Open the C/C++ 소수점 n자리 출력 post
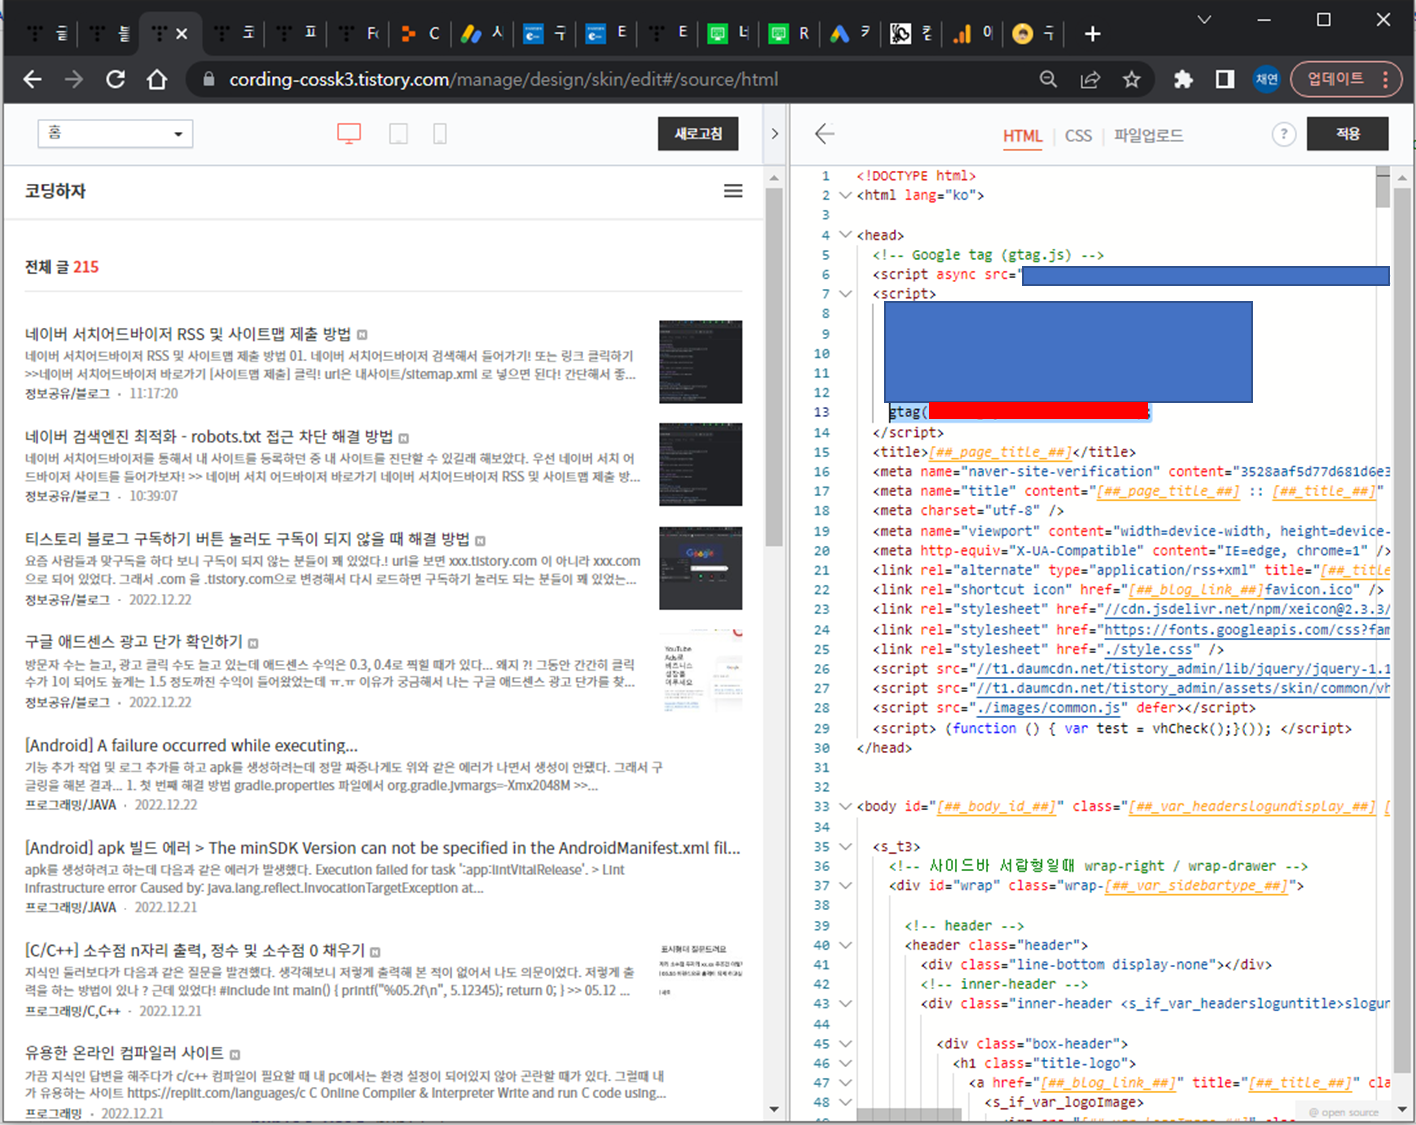1416x1125 pixels. (x=195, y=950)
